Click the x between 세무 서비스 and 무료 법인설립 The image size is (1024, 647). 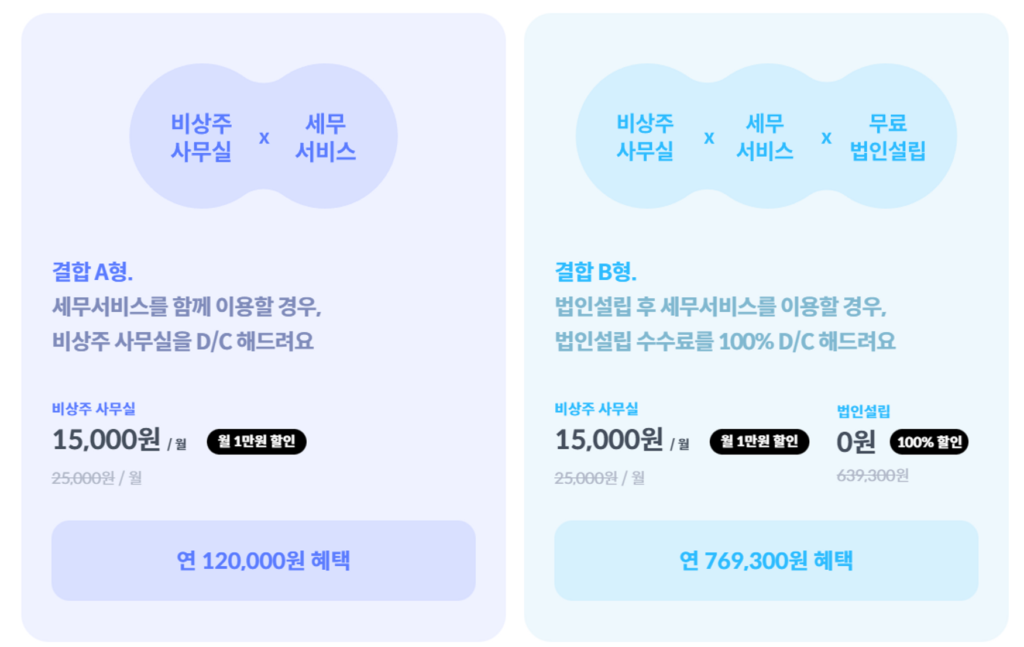(826, 138)
